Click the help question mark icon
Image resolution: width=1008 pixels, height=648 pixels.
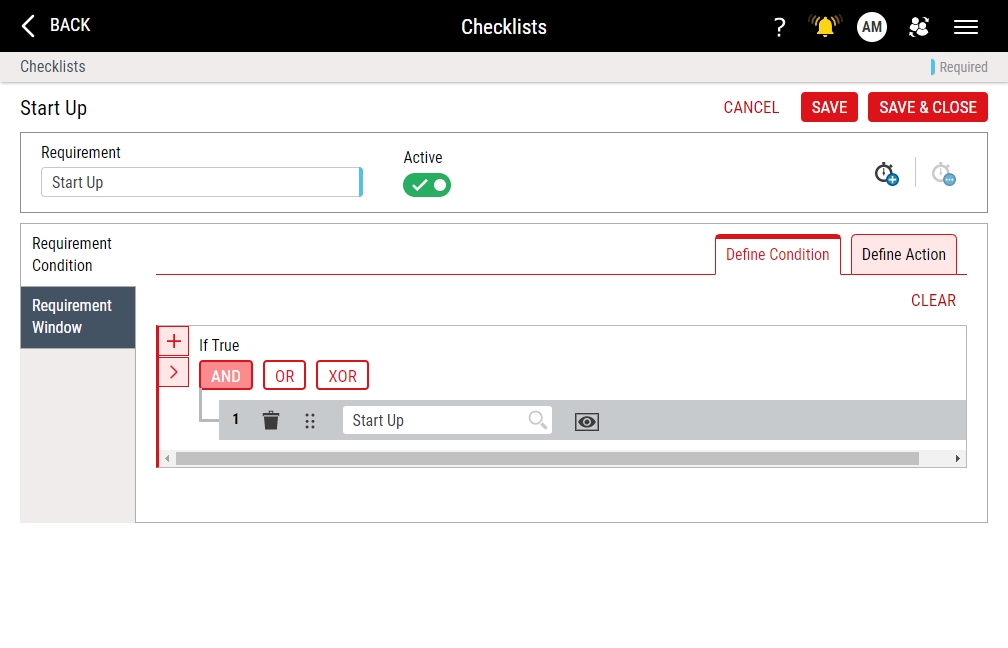coord(780,27)
